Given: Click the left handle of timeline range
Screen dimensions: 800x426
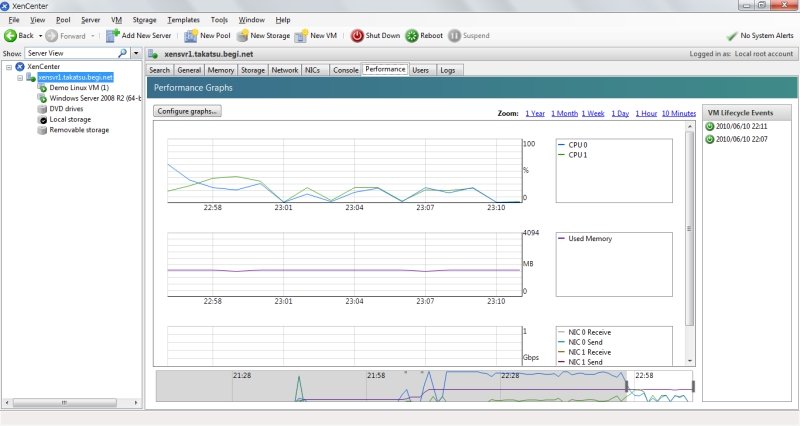Looking at the screenshot, I should pyautogui.click(x=627, y=386).
